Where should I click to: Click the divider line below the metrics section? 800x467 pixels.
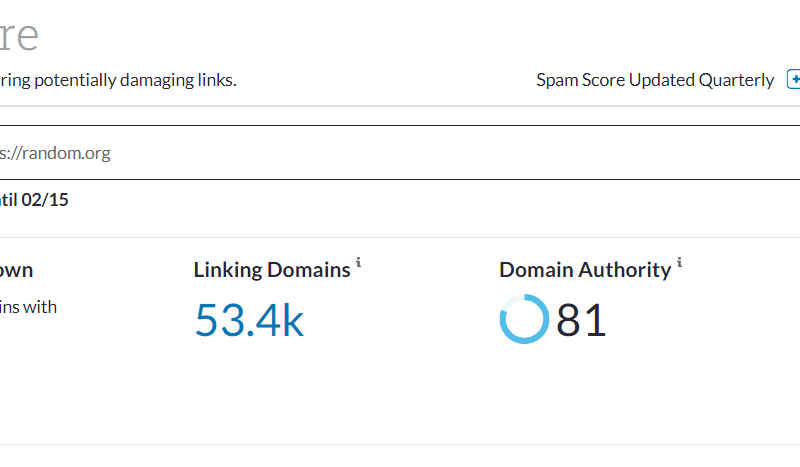point(400,444)
